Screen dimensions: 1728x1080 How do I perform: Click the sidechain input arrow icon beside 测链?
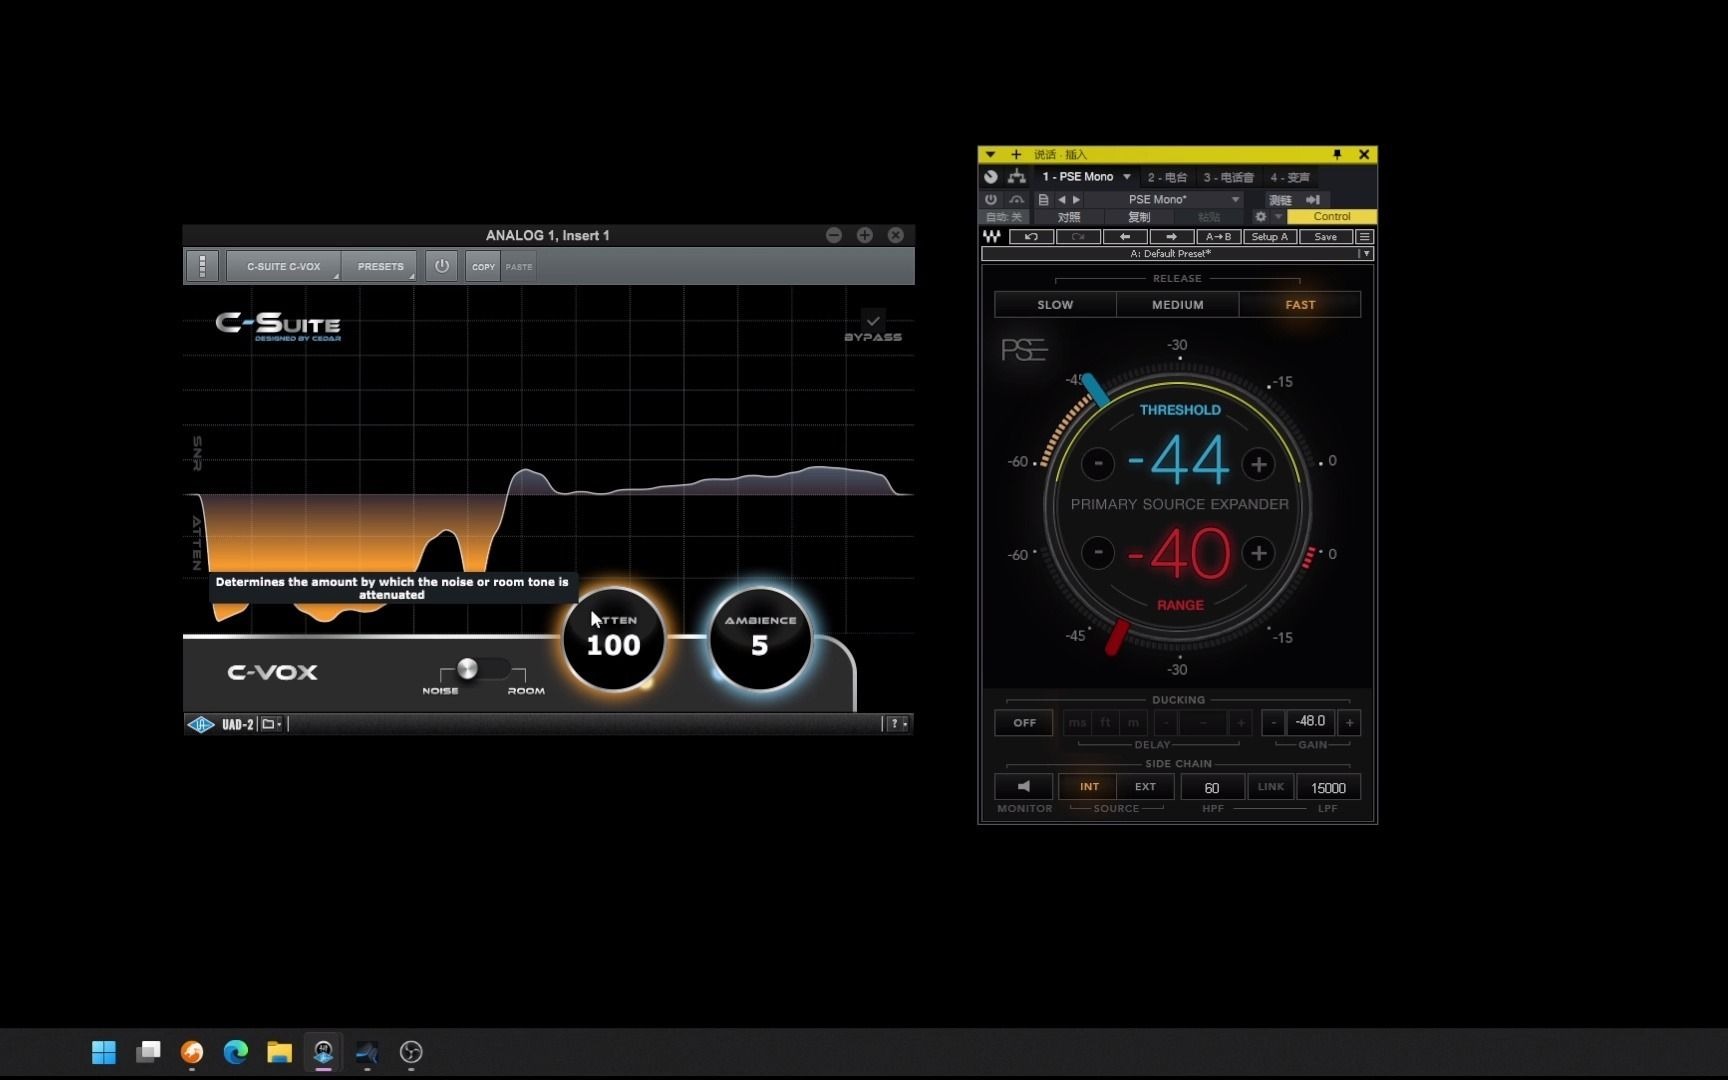click(1313, 200)
